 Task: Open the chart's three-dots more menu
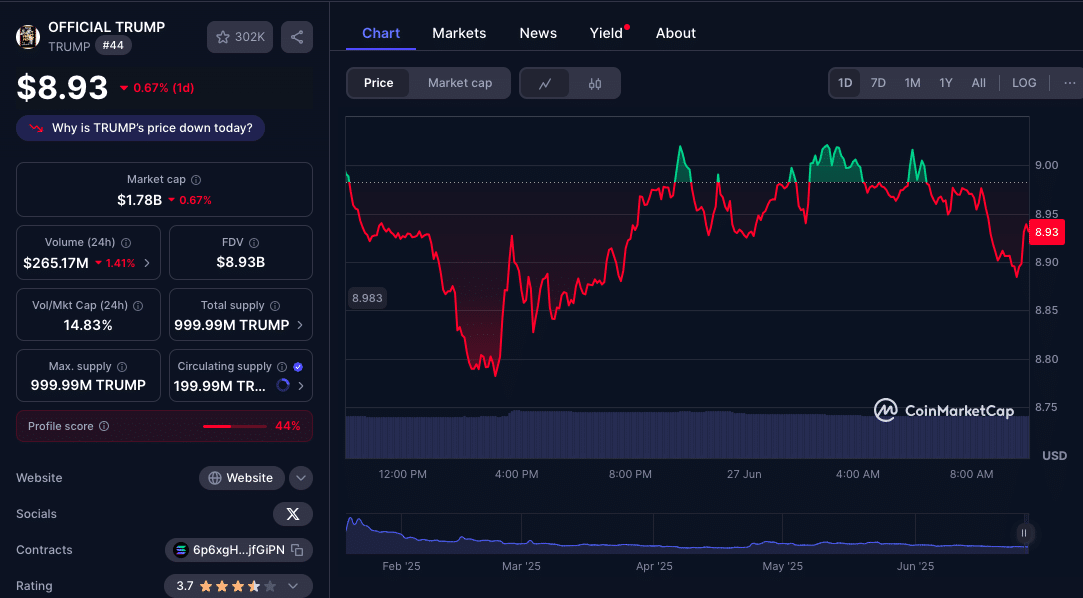[x=1069, y=83]
